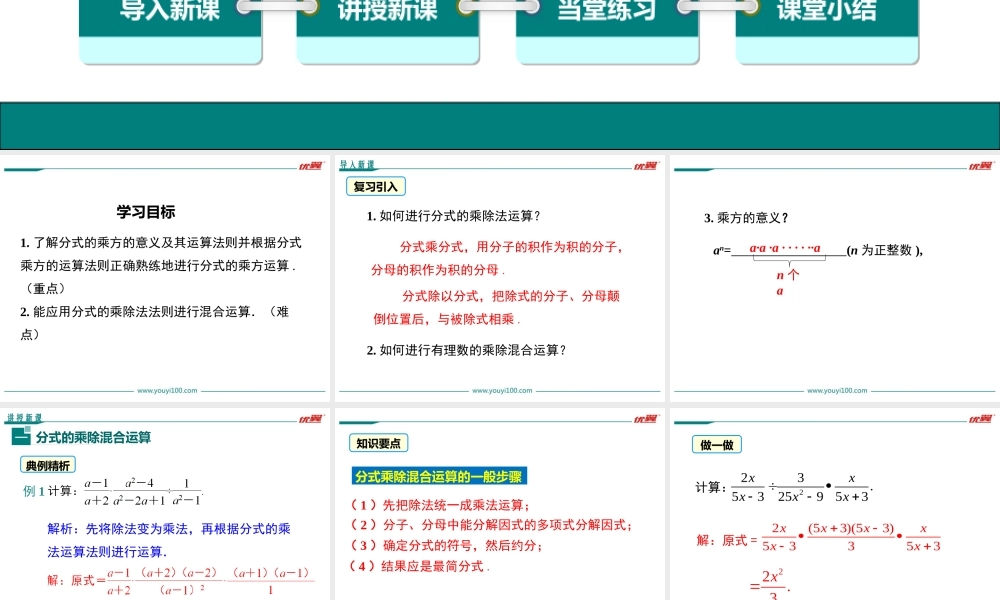The height and width of the screenshot is (600, 1000).
Task: Click the 优翼 logo on 知识要点 slide
Action: point(645,419)
